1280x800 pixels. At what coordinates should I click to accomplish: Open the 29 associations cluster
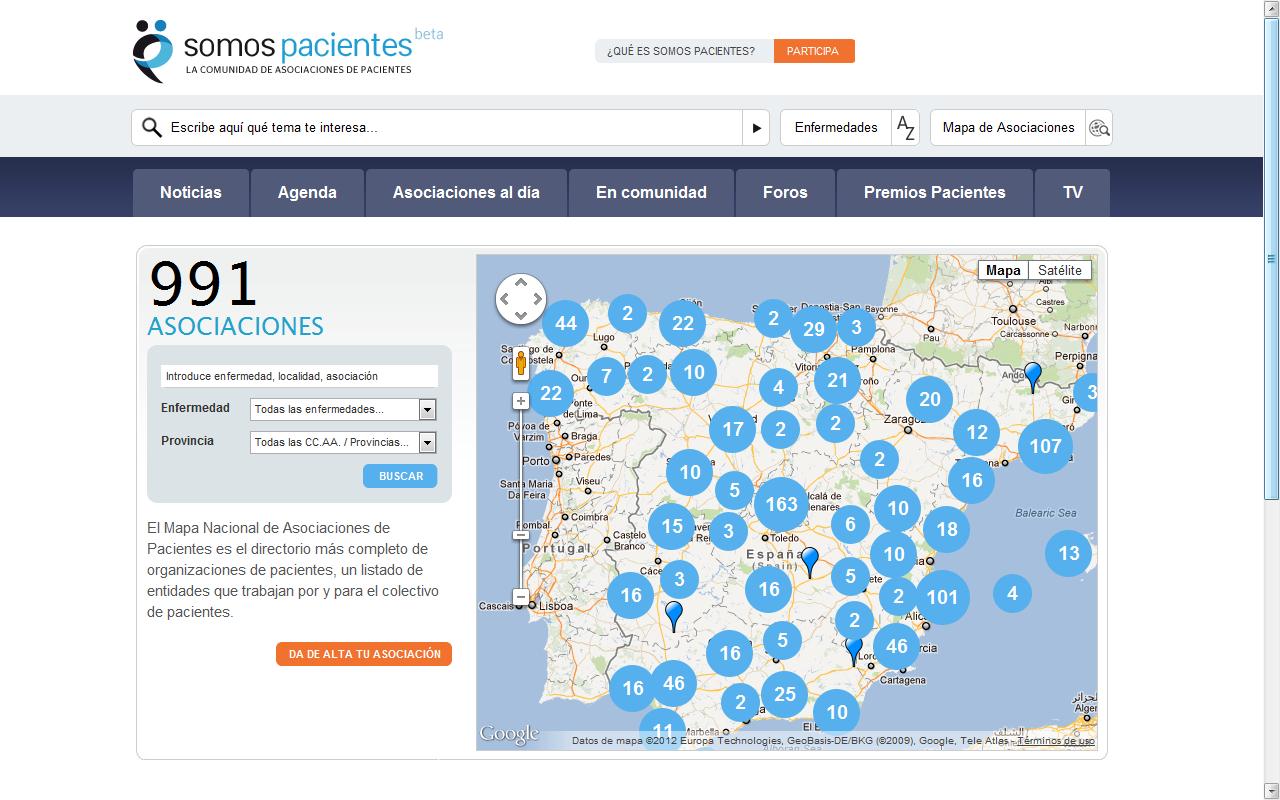(x=813, y=329)
